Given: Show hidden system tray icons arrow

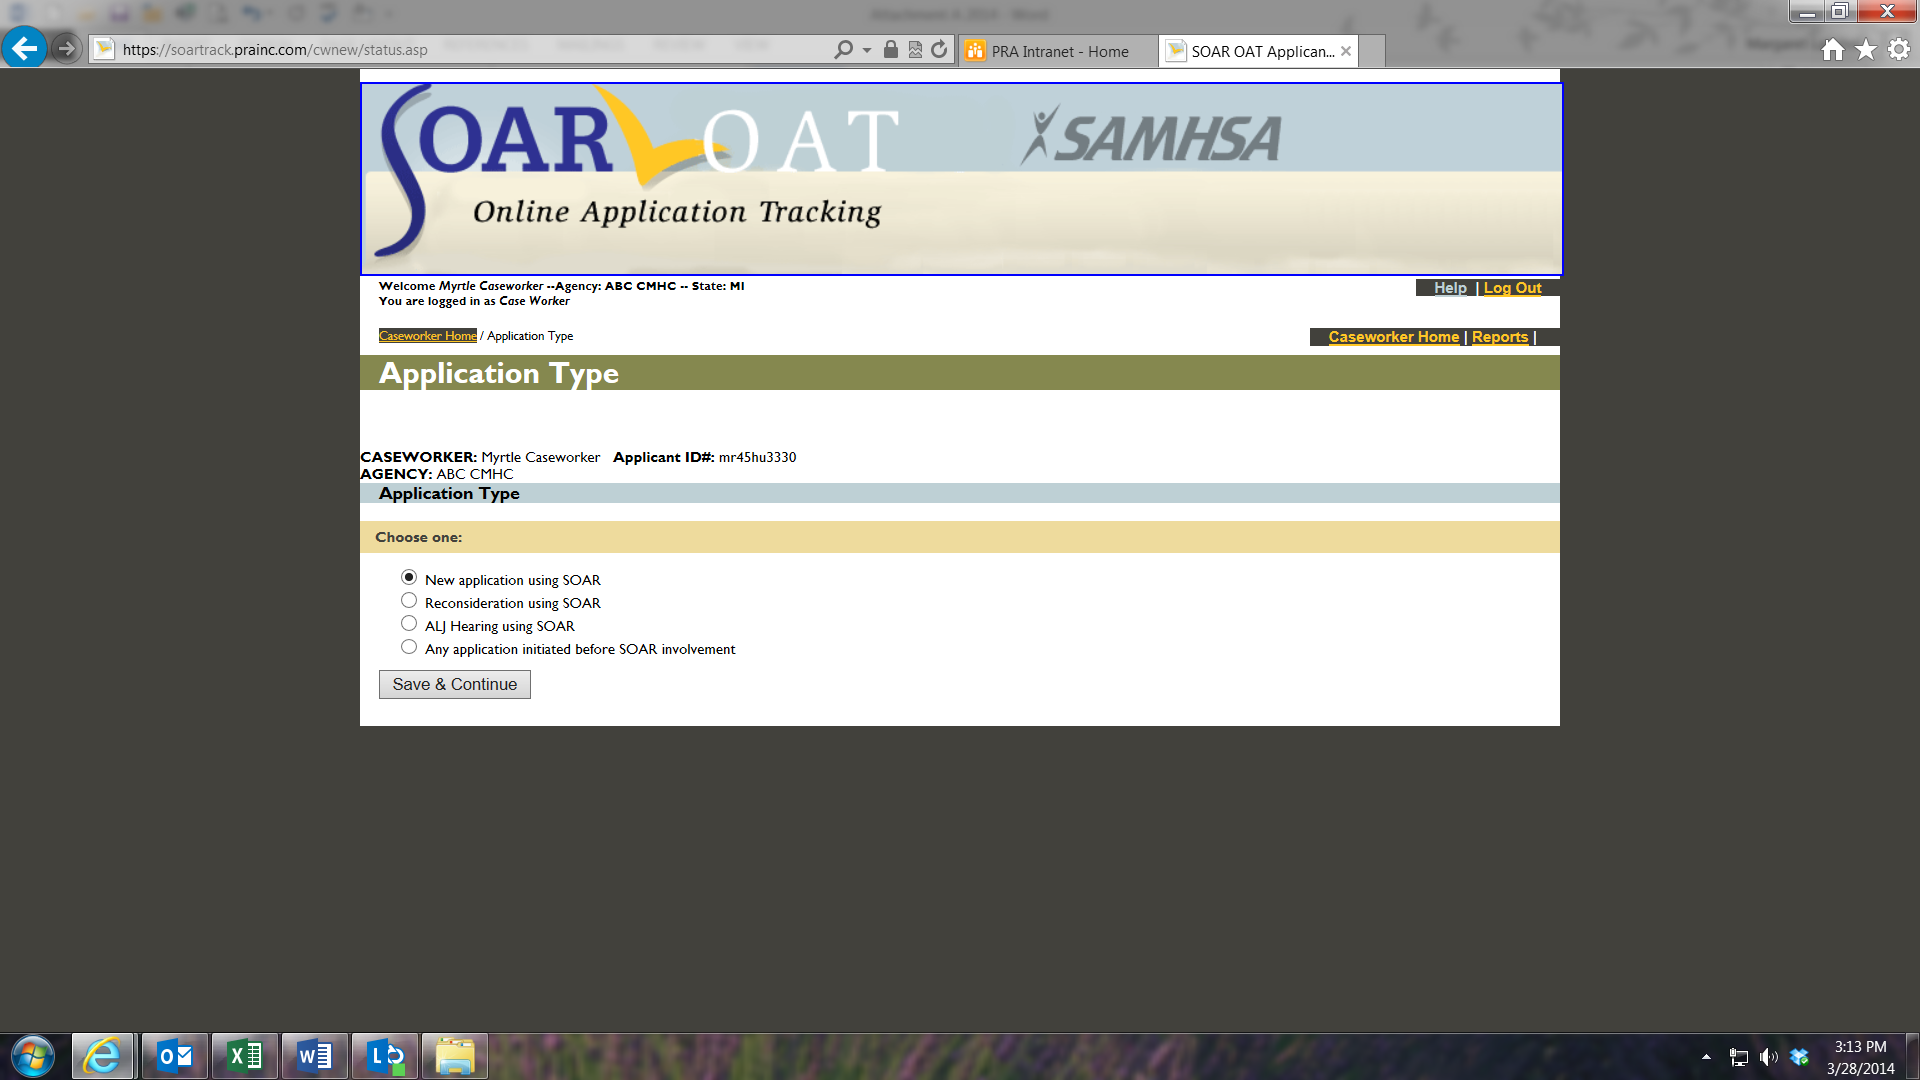Looking at the screenshot, I should [x=1706, y=1057].
